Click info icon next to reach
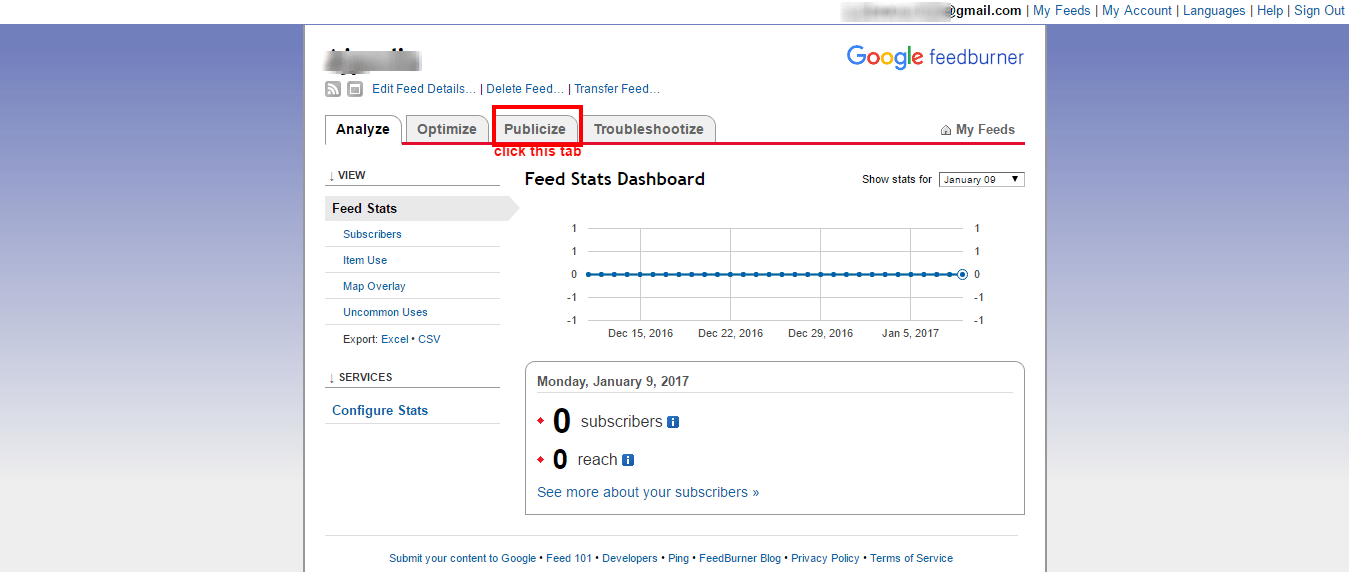Viewport: 1349px width, 572px height. 628,460
